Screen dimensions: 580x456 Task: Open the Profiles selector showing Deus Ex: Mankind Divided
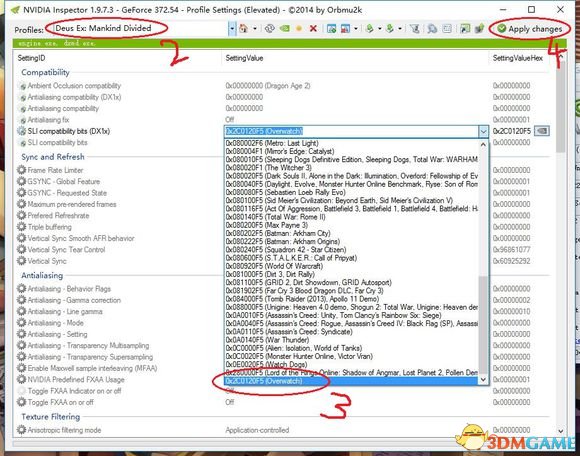pos(140,28)
